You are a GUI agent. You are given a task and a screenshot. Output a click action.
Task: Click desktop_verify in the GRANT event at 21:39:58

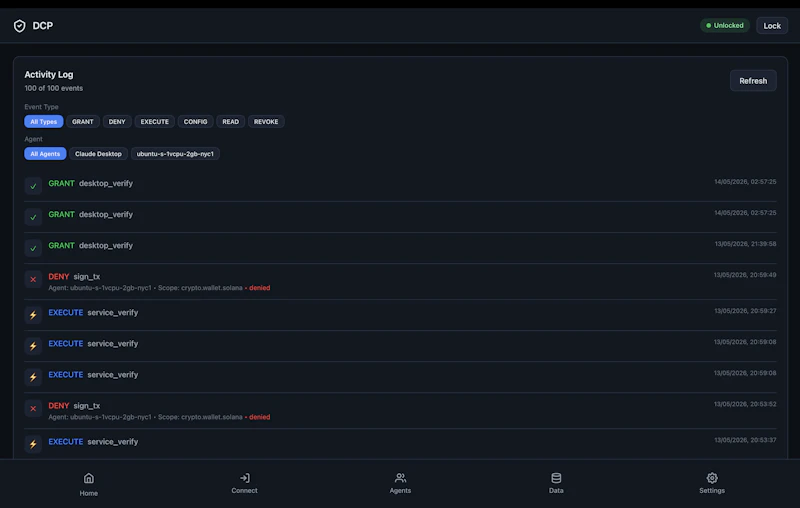click(x=106, y=245)
